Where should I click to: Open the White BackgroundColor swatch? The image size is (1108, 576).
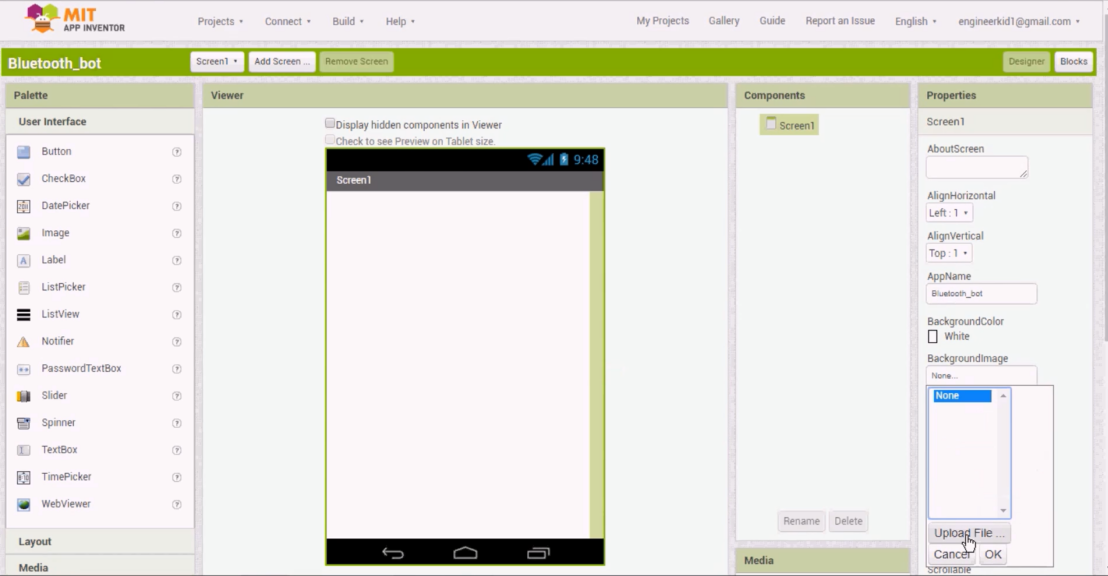(x=933, y=336)
